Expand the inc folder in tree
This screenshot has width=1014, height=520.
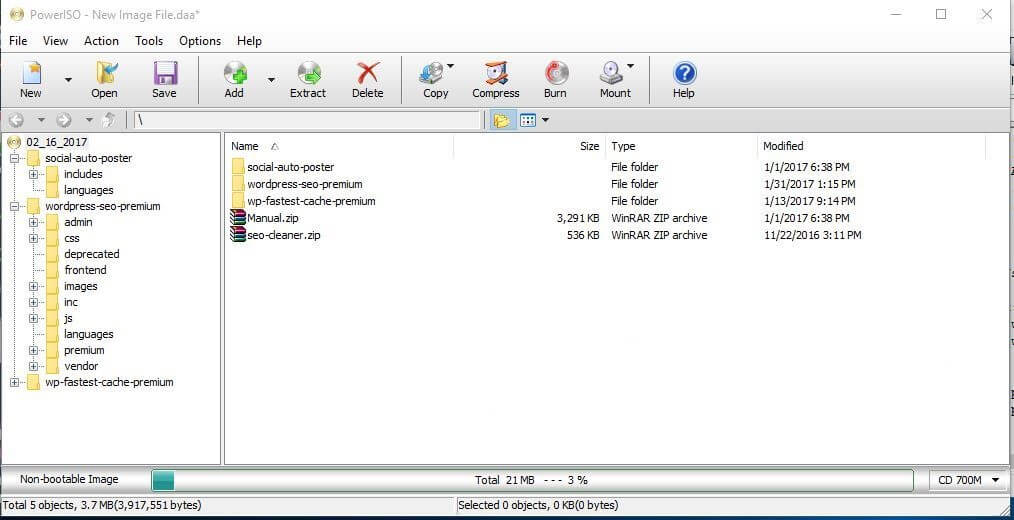click(x=33, y=302)
